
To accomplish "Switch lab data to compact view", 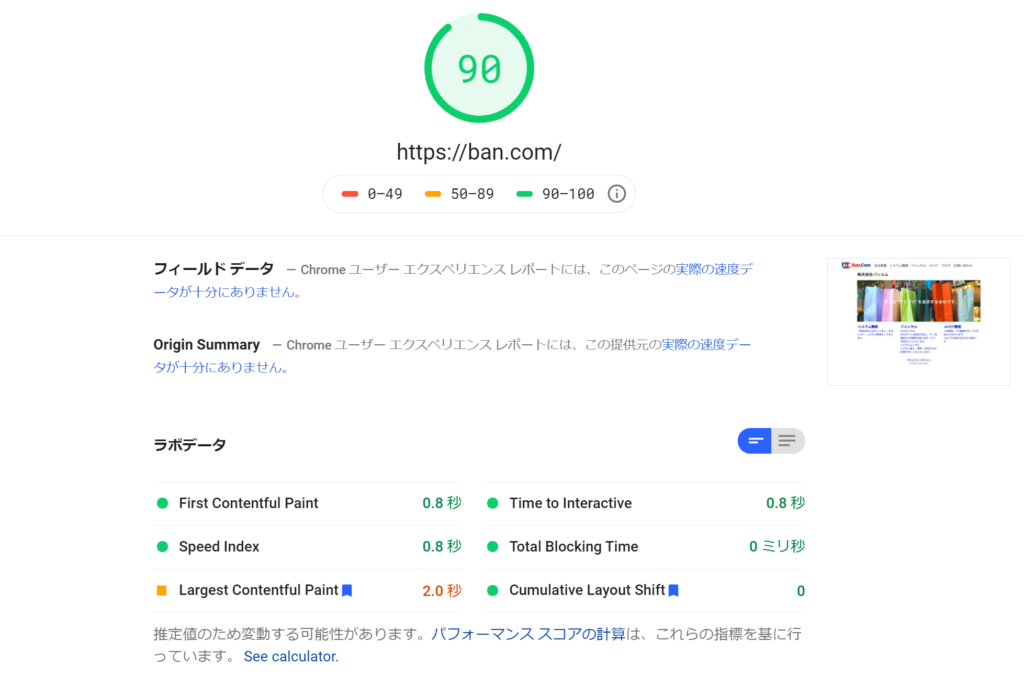I will [755, 441].
